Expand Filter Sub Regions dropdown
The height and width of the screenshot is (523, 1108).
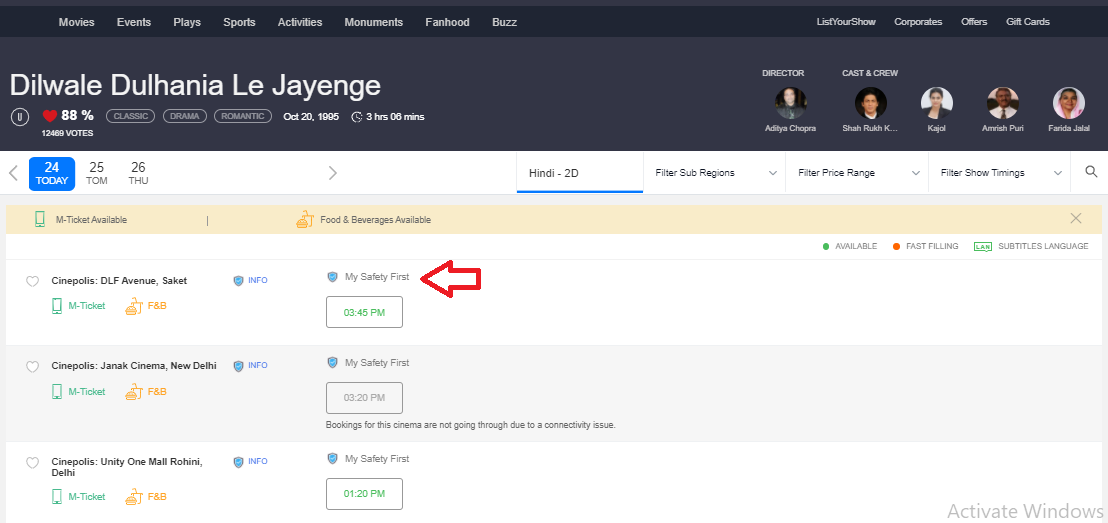pyautogui.click(x=714, y=172)
